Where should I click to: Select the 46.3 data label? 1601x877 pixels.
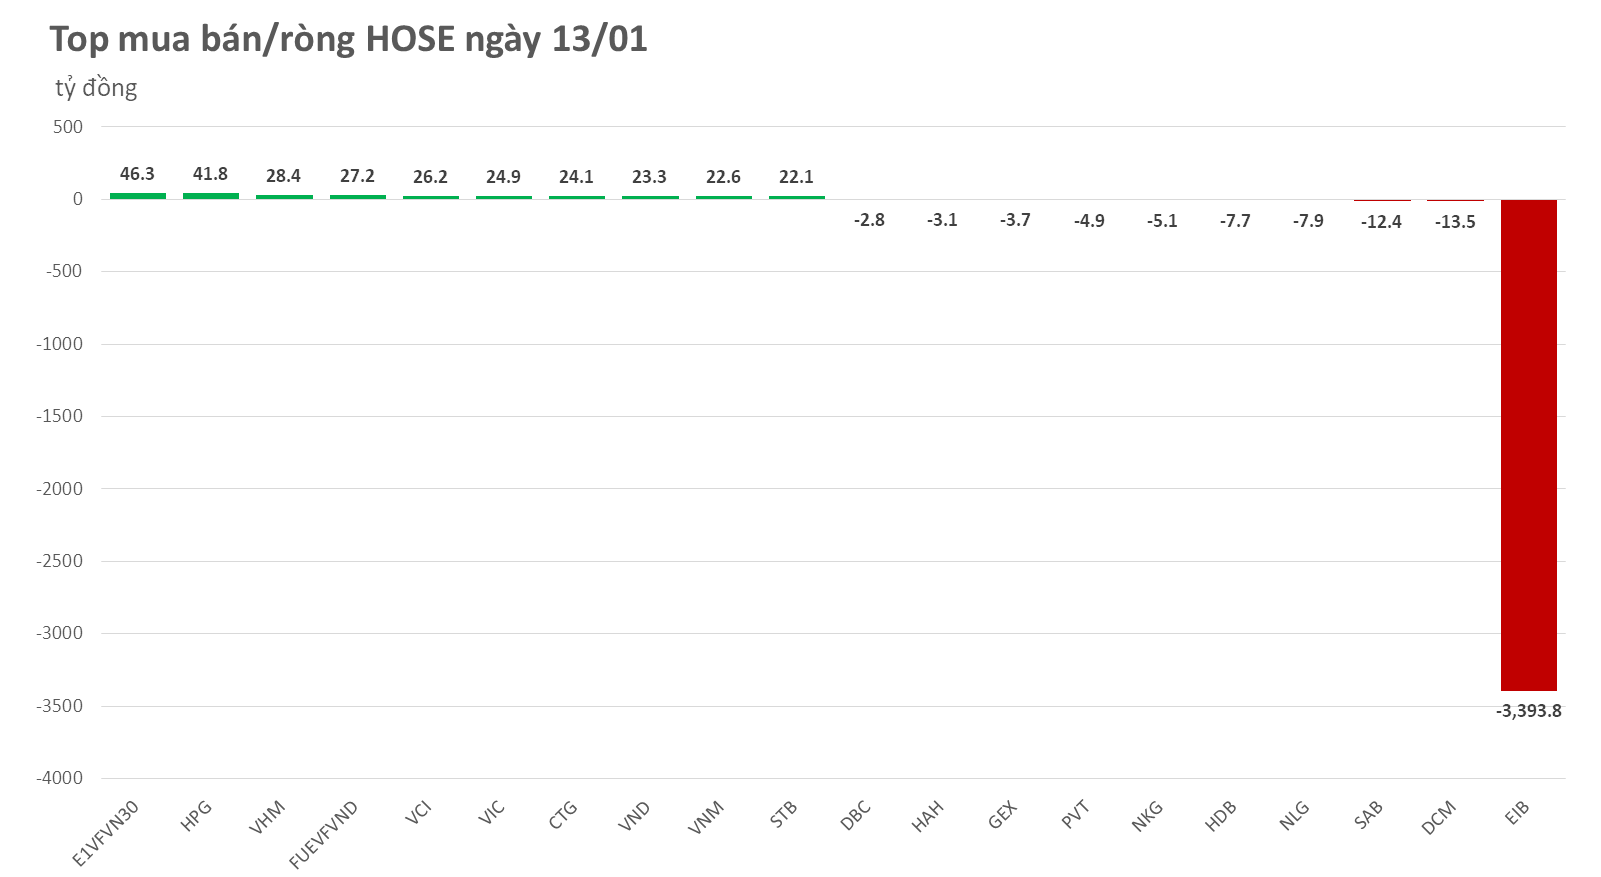click(x=138, y=174)
